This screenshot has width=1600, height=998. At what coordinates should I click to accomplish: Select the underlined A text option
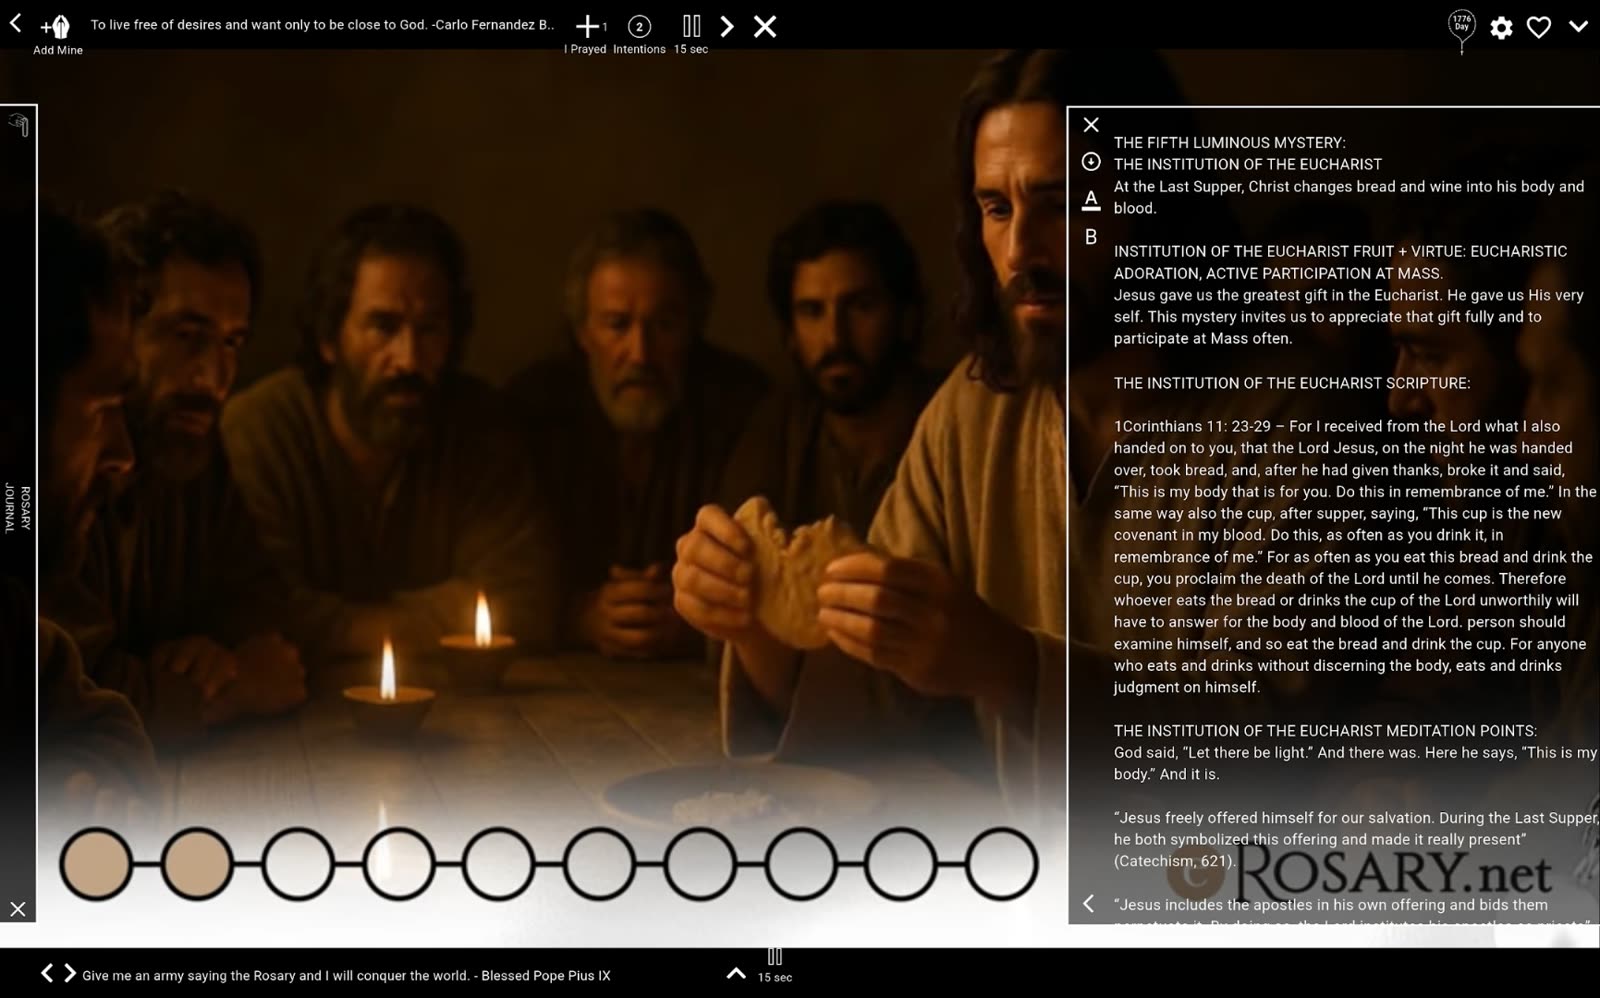coord(1091,200)
